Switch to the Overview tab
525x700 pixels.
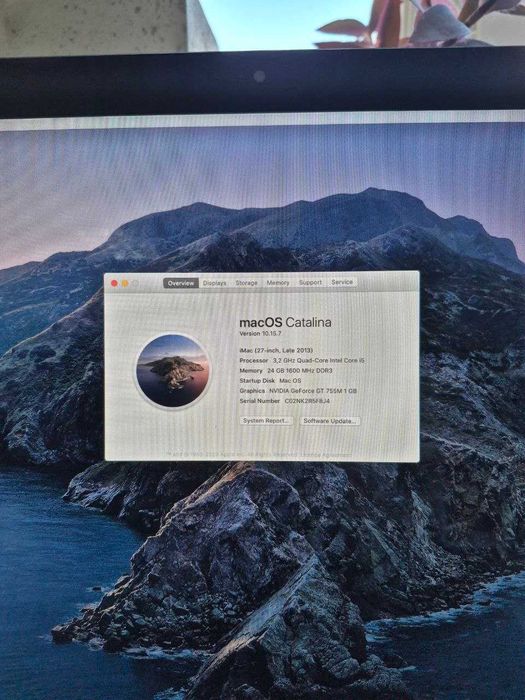point(181,283)
